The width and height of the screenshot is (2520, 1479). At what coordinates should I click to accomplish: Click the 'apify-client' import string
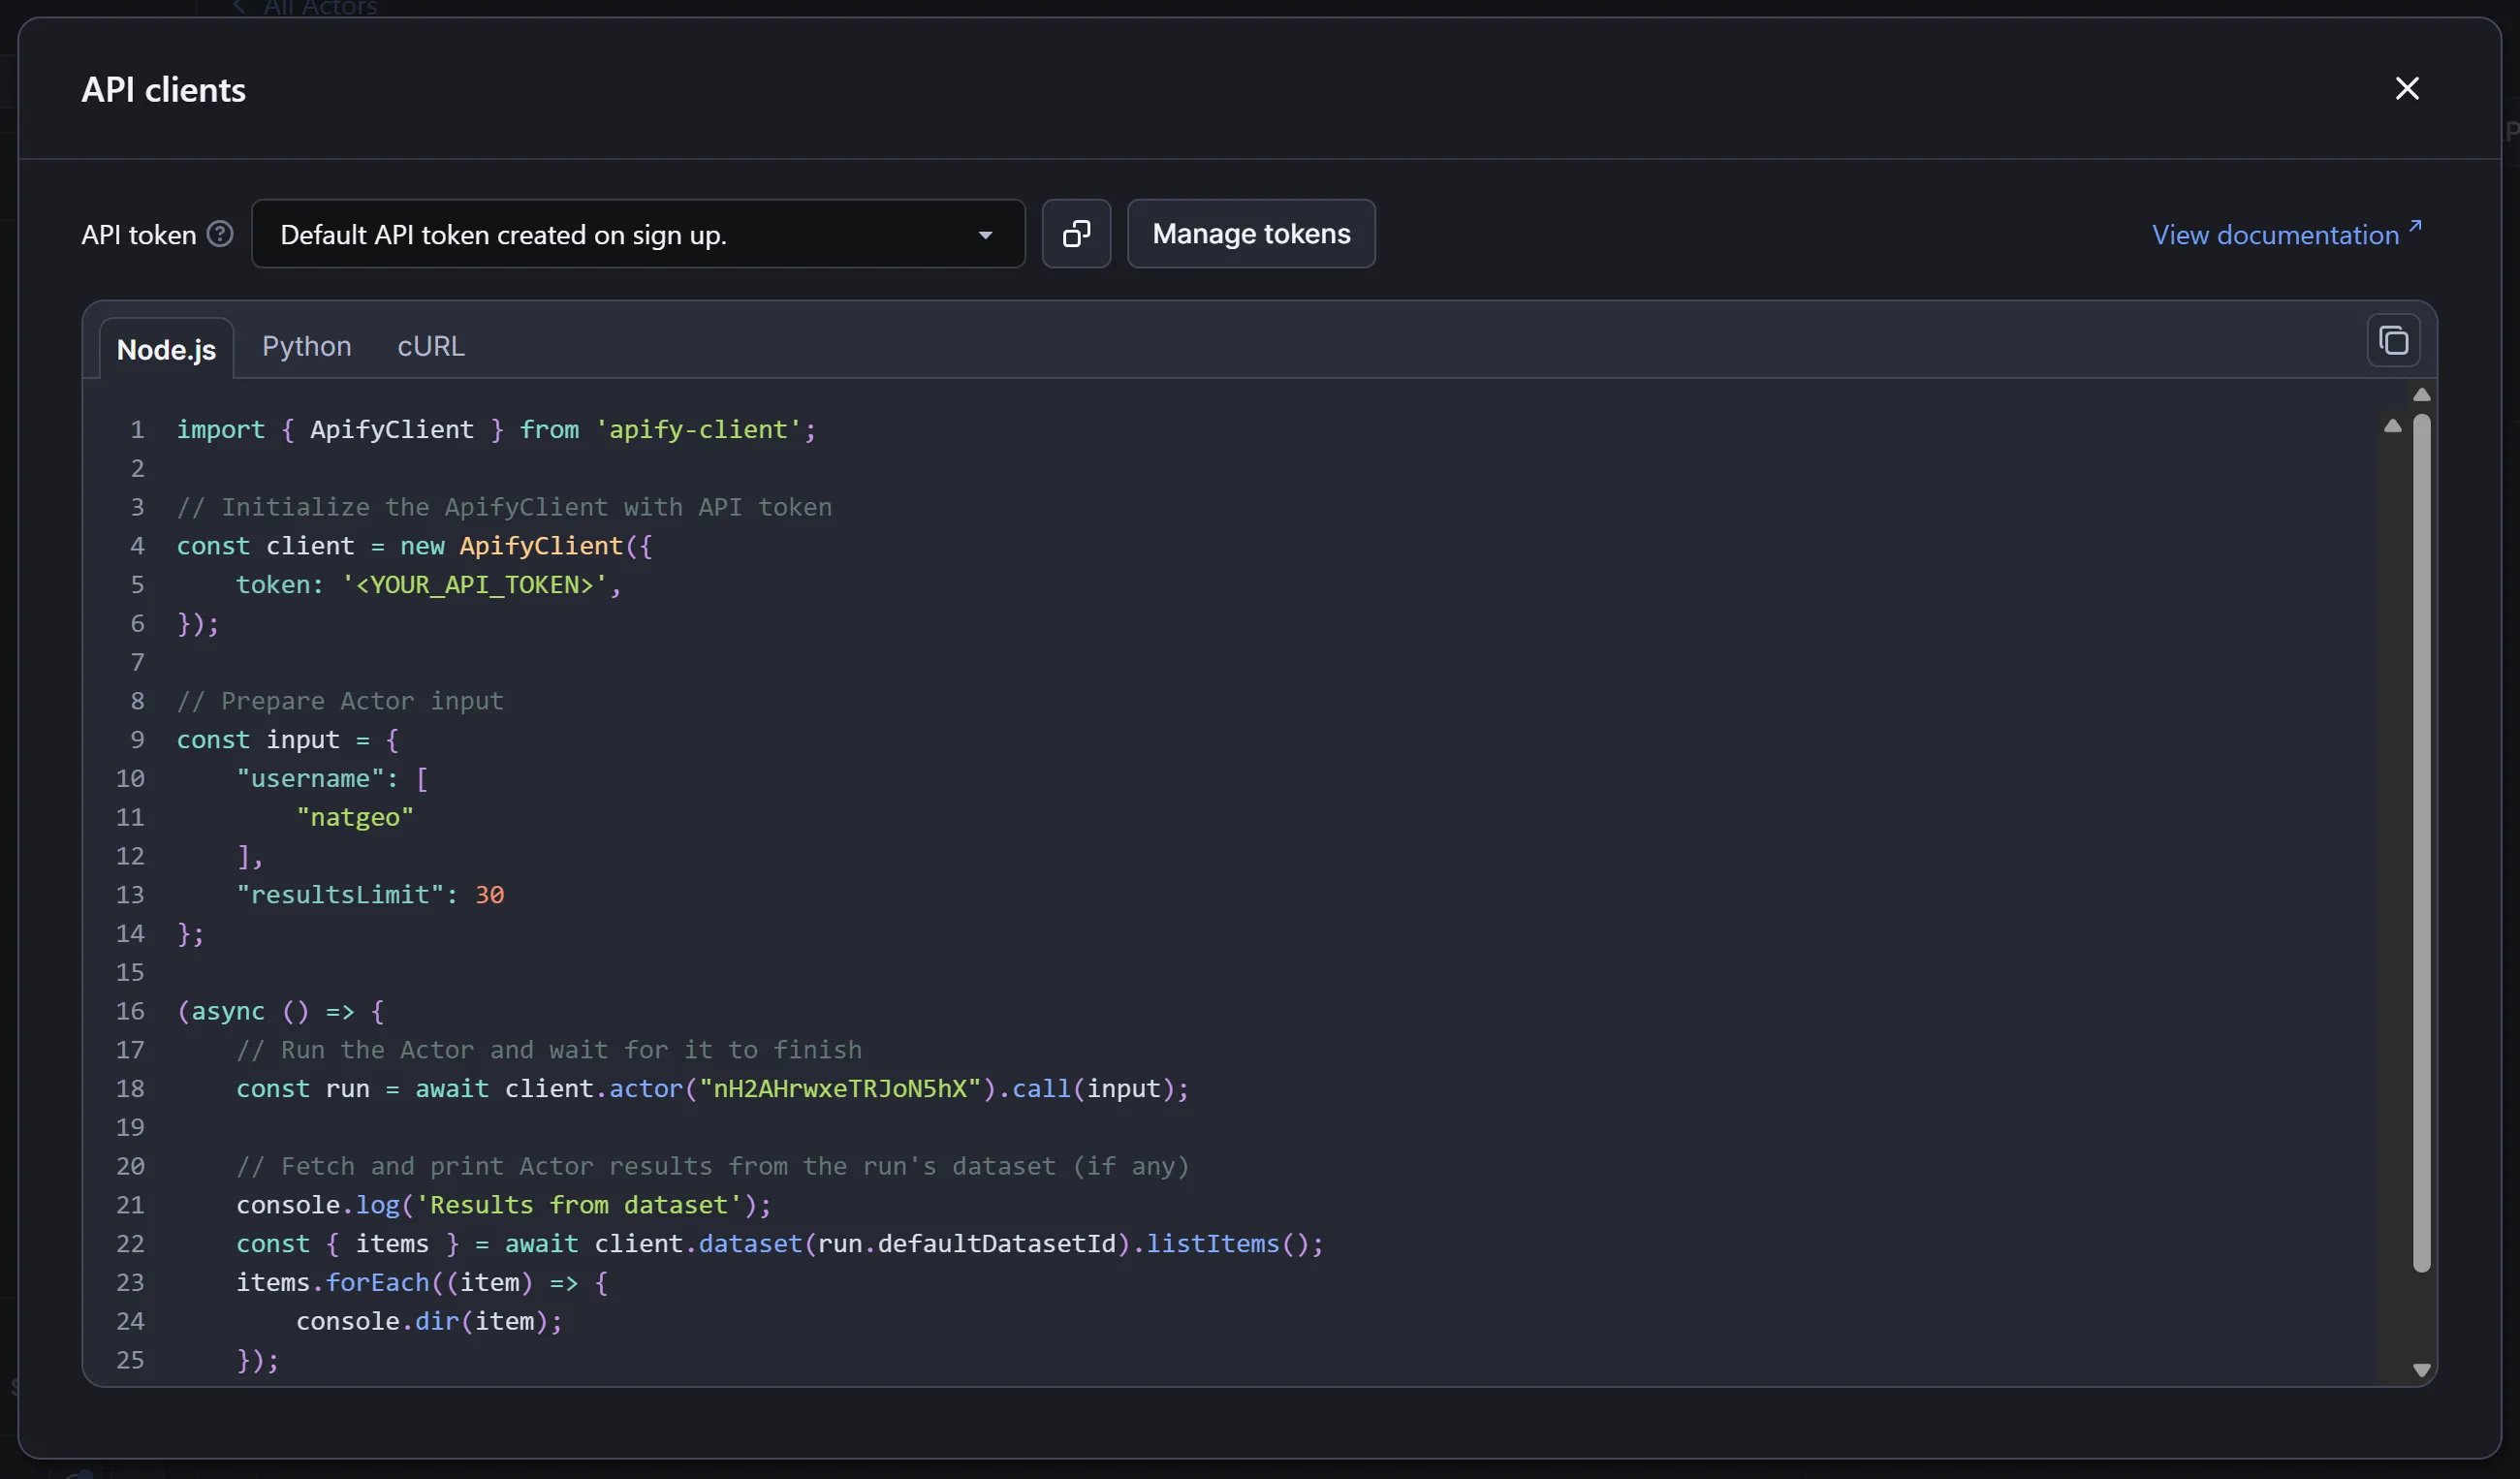click(x=698, y=430)
